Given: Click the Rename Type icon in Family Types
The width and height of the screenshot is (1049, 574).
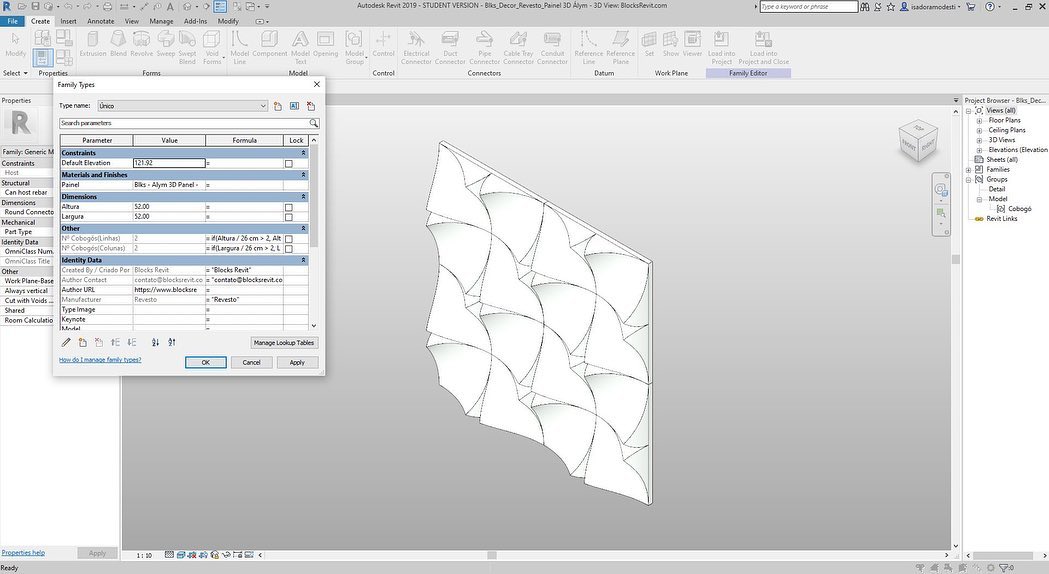Looking at the screenshot, I should (x=294, y=106).
